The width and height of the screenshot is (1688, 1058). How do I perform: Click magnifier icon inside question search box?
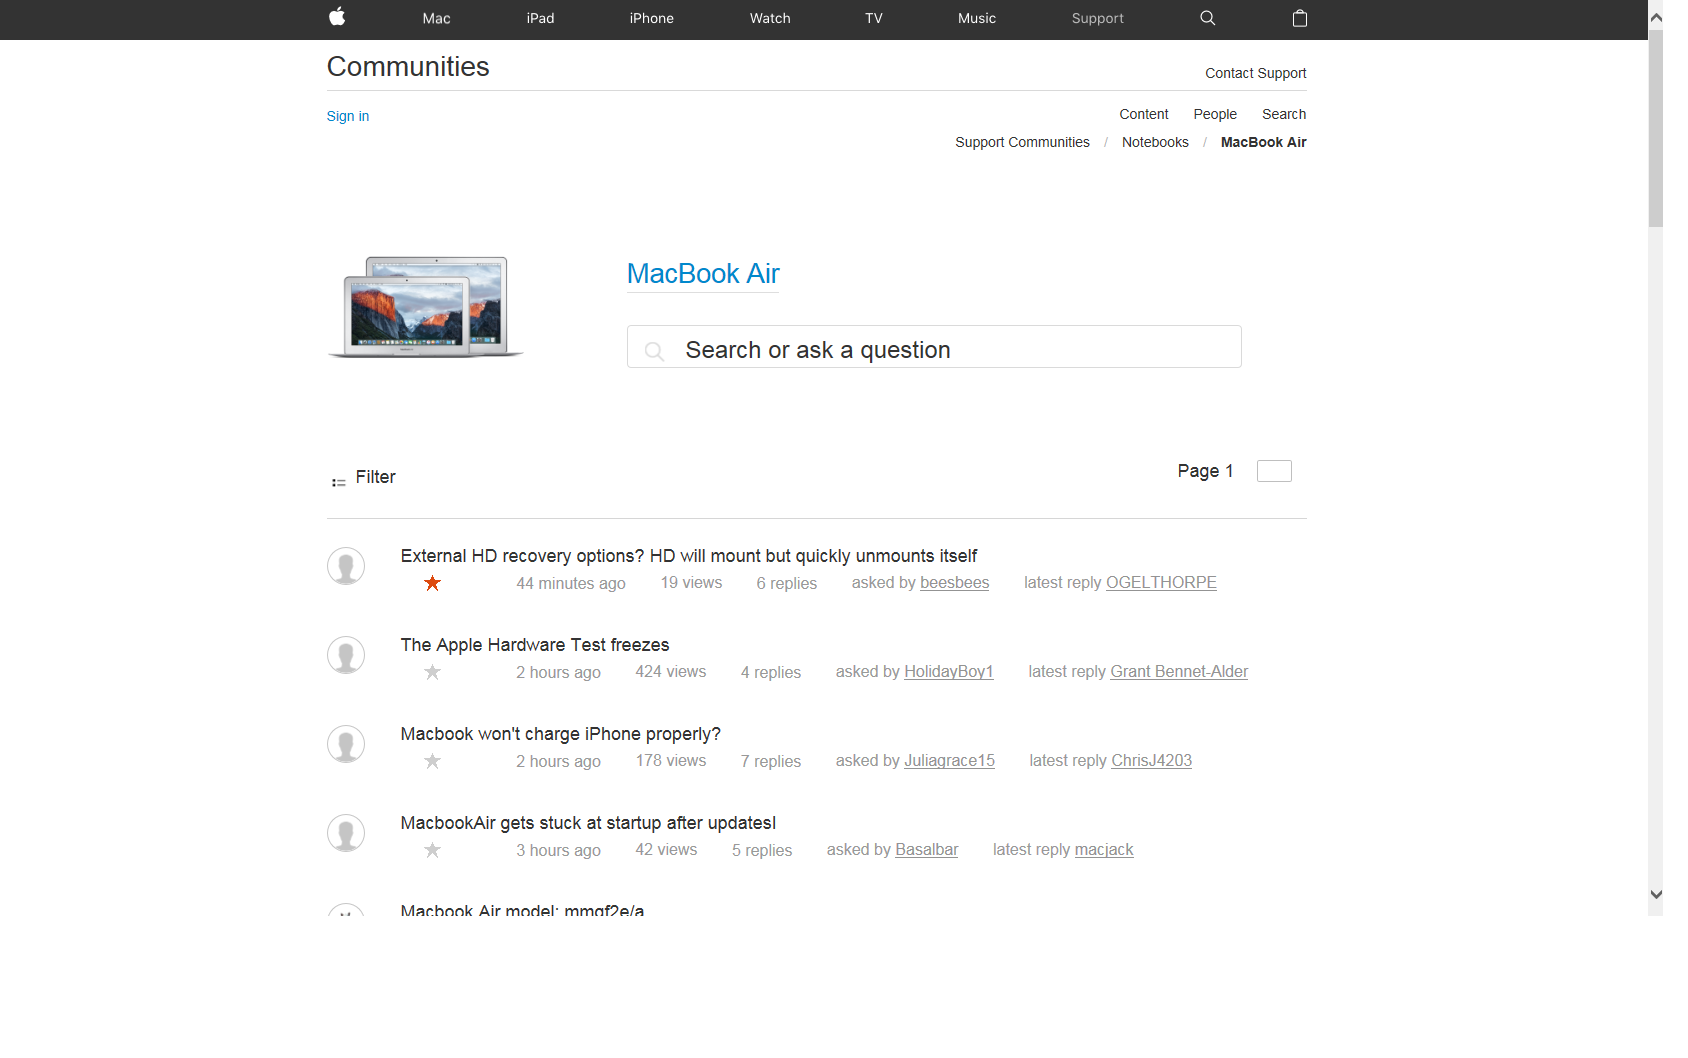[654, 351]
